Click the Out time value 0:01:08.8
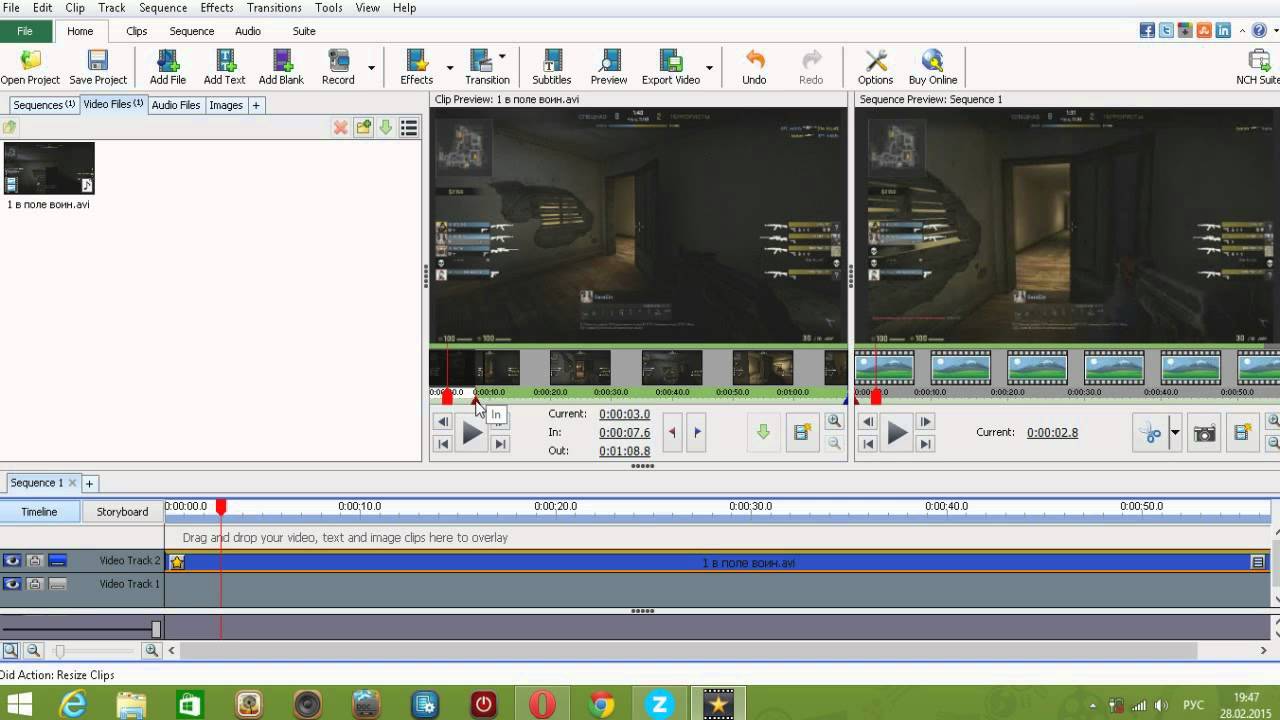 click(624, 451)
